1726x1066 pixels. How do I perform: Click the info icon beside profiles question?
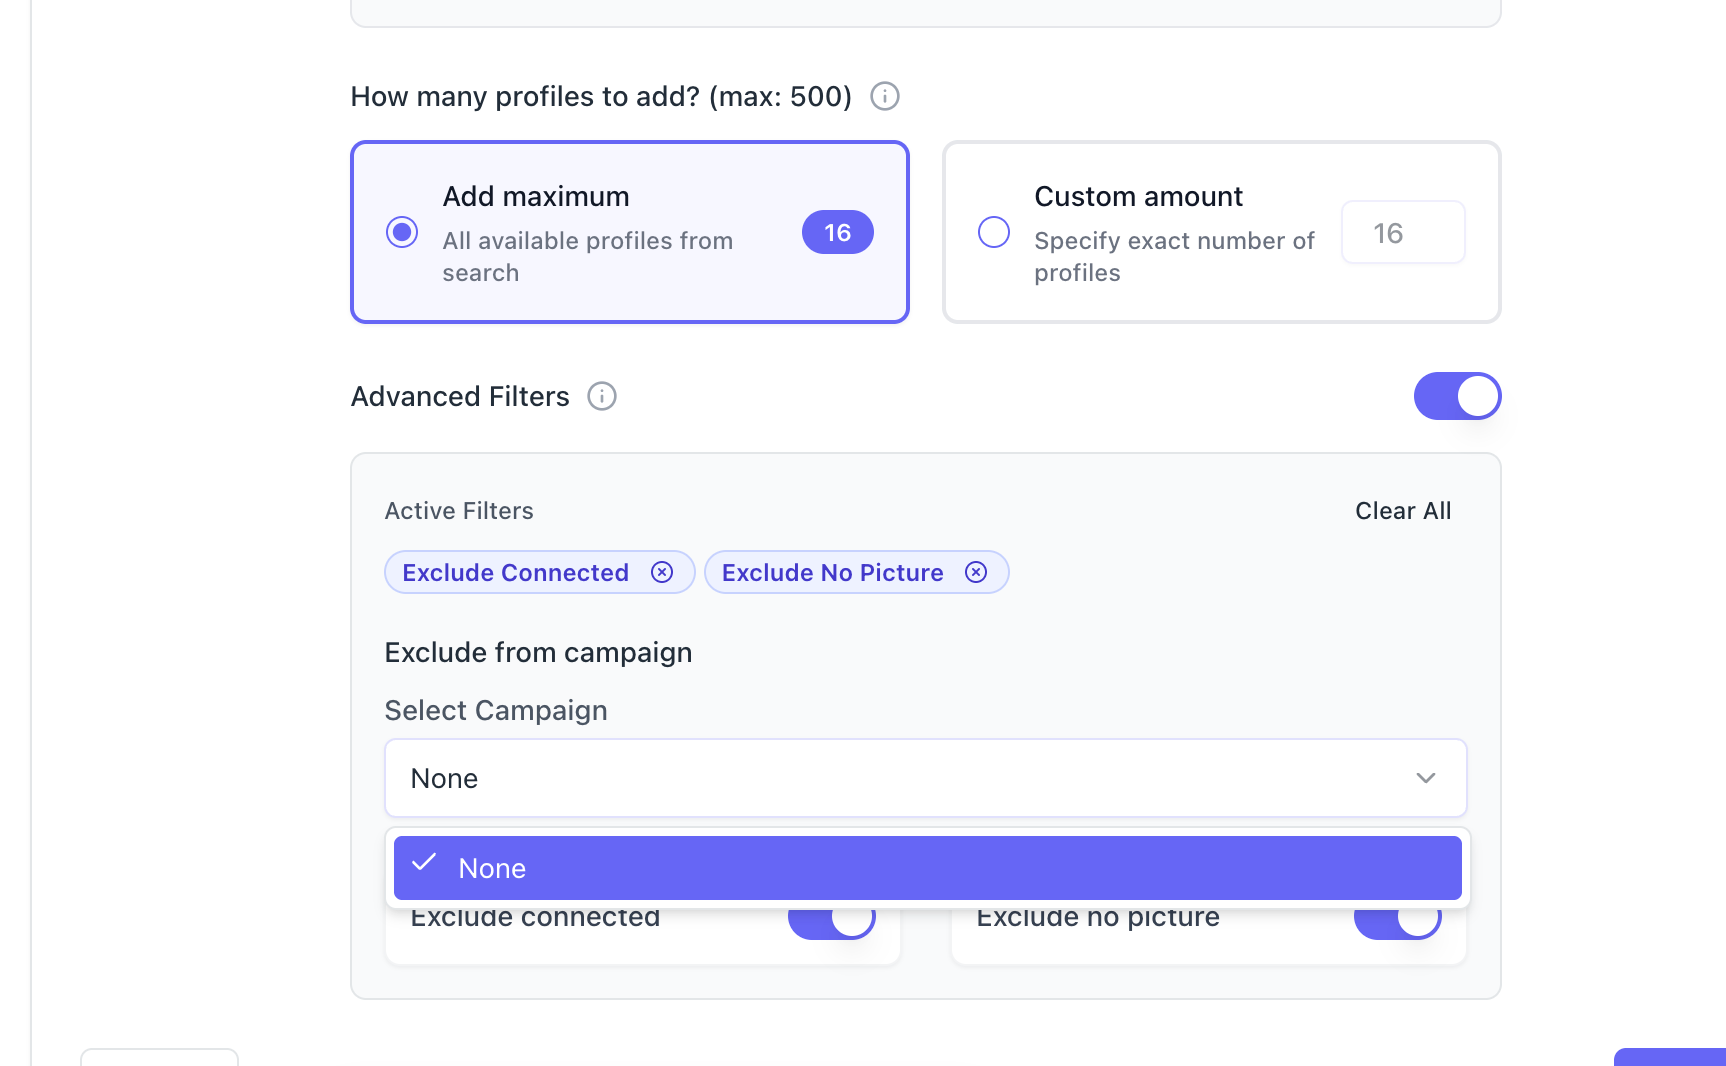click(885, 96)
